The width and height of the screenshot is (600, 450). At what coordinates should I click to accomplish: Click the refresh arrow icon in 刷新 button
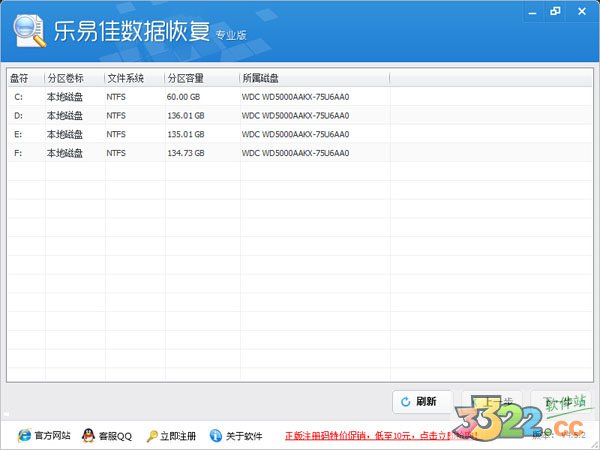pyautogui.click(x=405, y=402)
